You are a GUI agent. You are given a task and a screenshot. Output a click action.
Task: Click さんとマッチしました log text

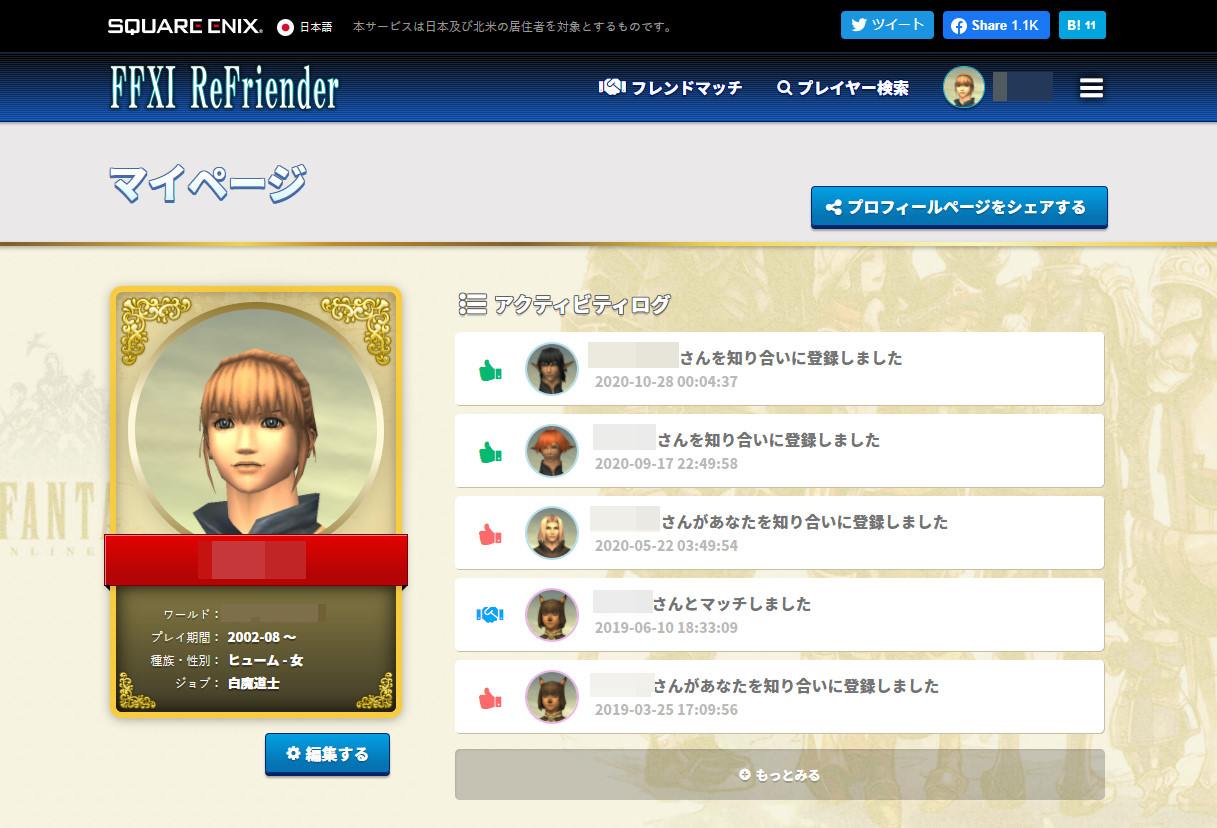732,604
